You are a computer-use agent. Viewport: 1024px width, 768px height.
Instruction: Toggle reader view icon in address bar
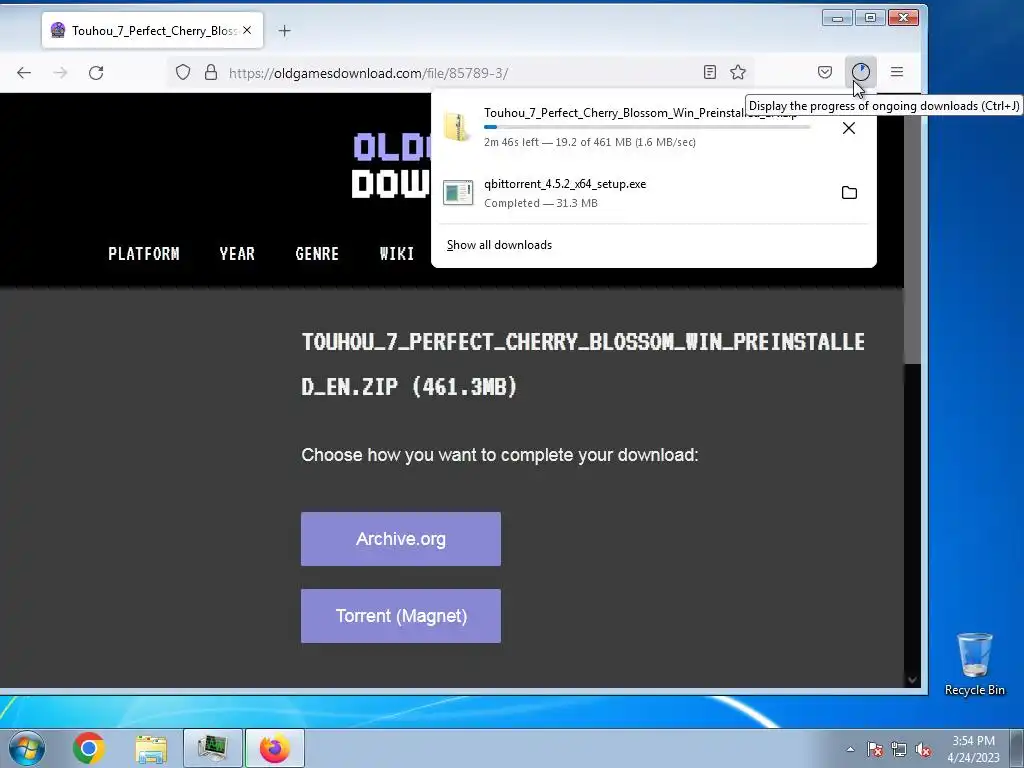coord(710,72)
